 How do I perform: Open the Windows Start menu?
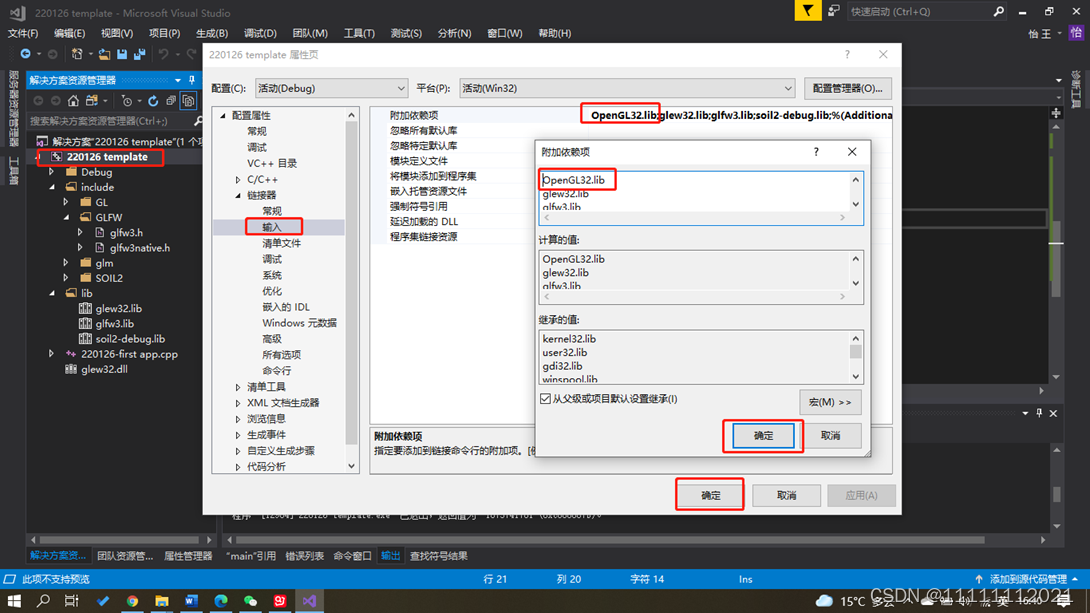coord(14,600)
